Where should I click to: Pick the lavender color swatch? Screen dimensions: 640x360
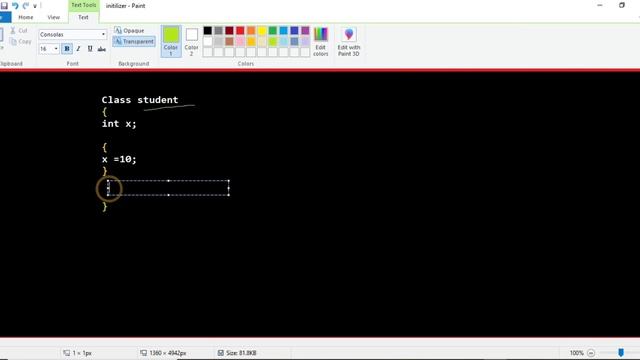point(305,41)
